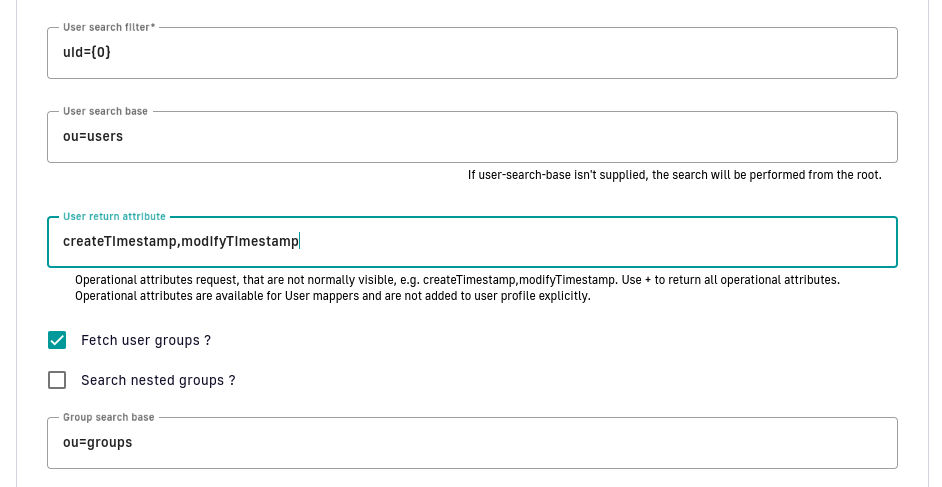This screenshot has height=487, width=942.
Task: Click the 'User search base' floating label
Action: pyautogui.click(x=105, y=111)
